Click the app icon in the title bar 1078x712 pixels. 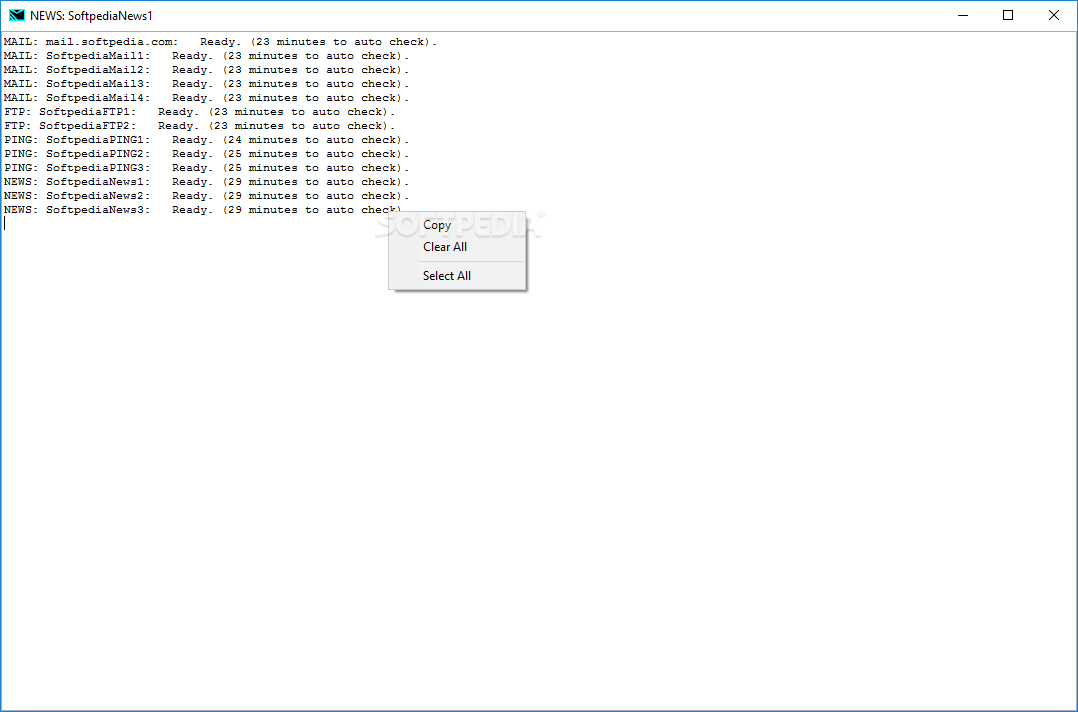[x=16, y=15]
